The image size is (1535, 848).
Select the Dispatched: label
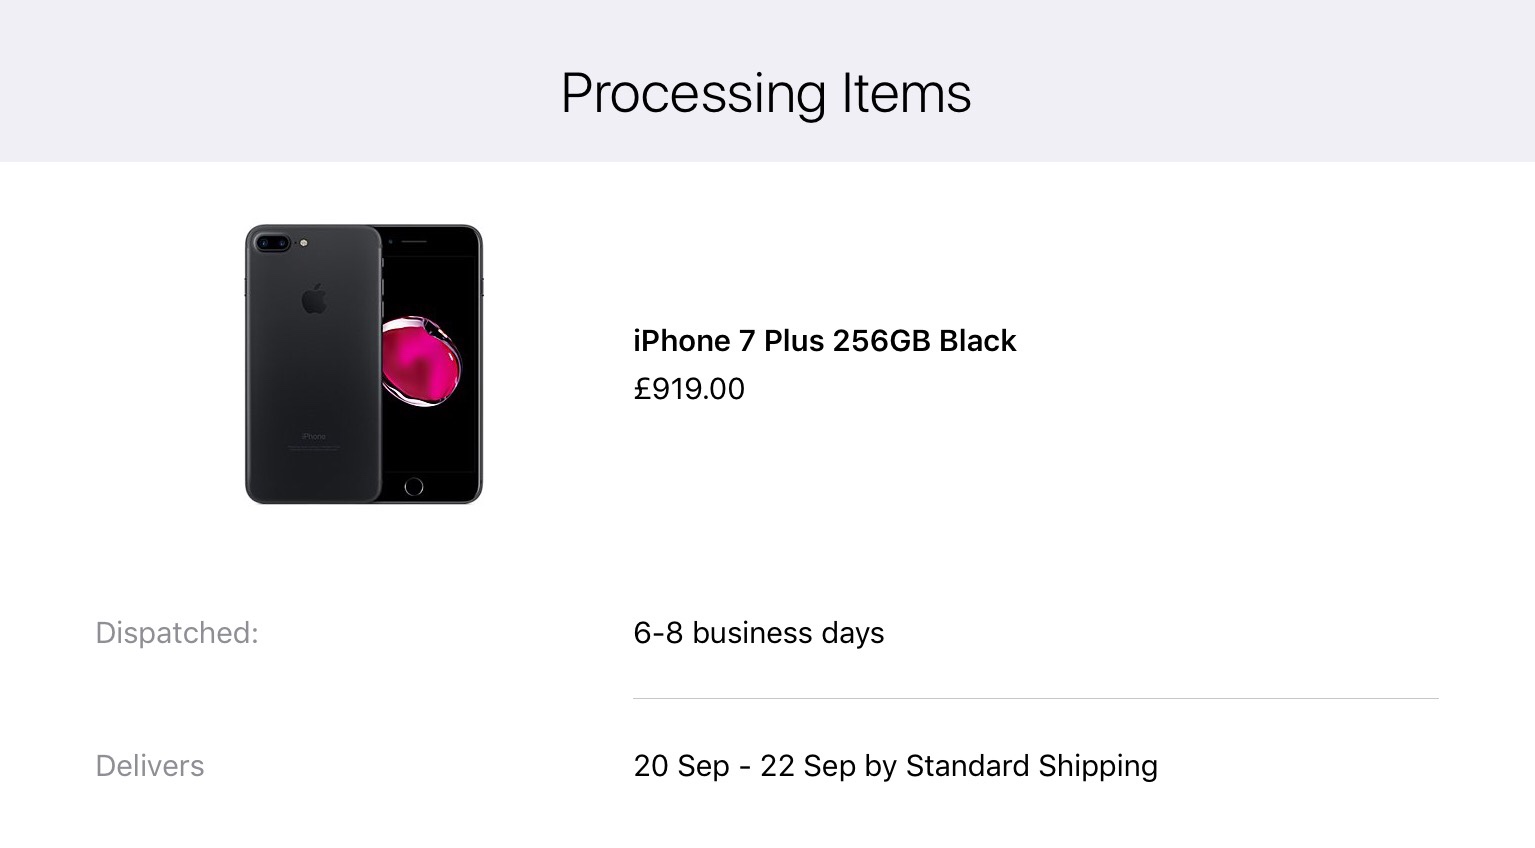pyautogui.click(x=177, y=633)
